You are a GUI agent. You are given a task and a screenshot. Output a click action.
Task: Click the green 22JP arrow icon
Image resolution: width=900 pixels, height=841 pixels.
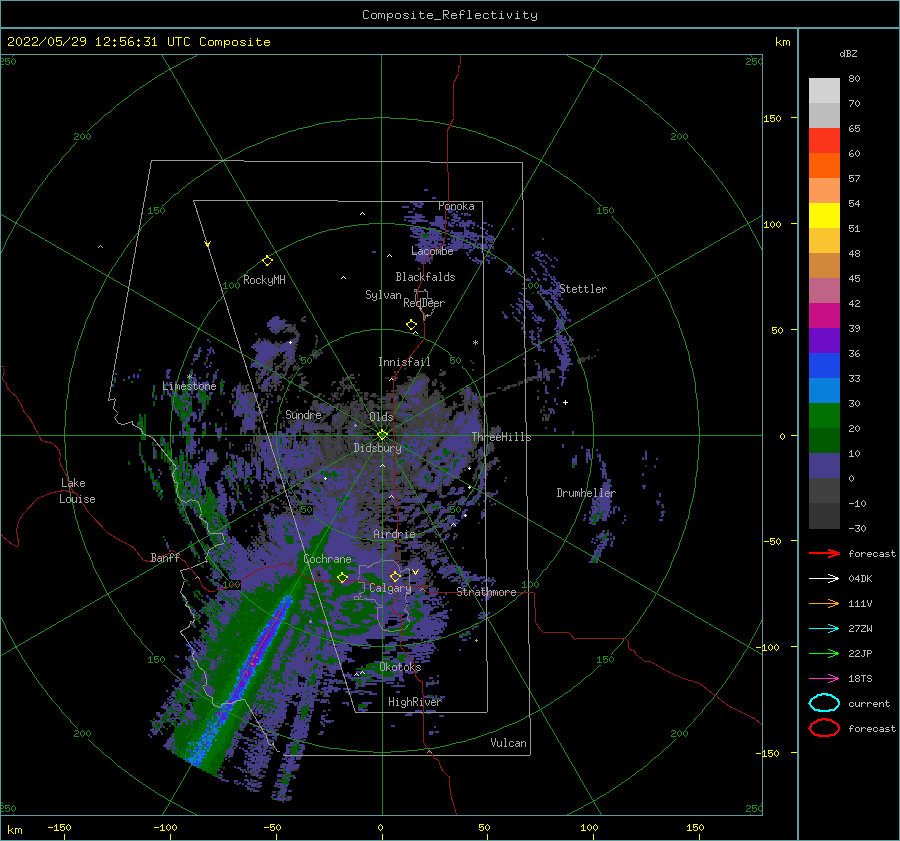[824, 653]
